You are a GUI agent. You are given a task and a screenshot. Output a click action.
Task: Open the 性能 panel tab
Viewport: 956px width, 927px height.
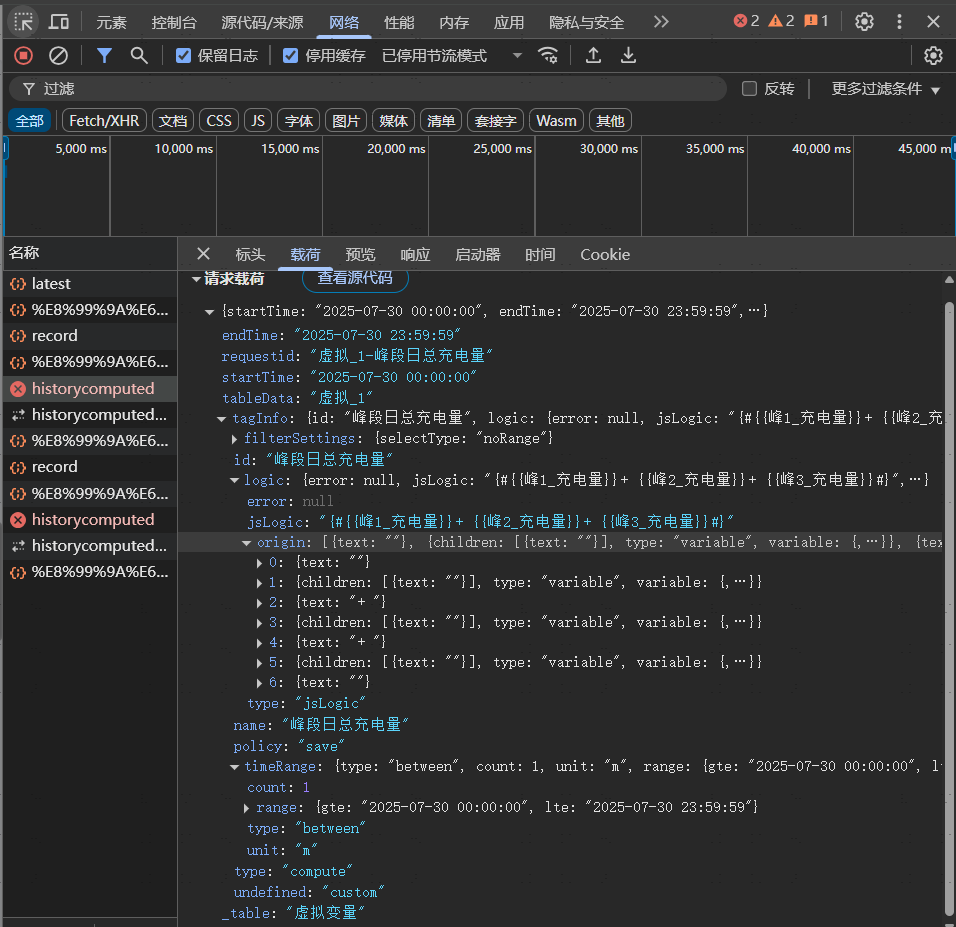[x=399, y=23]
